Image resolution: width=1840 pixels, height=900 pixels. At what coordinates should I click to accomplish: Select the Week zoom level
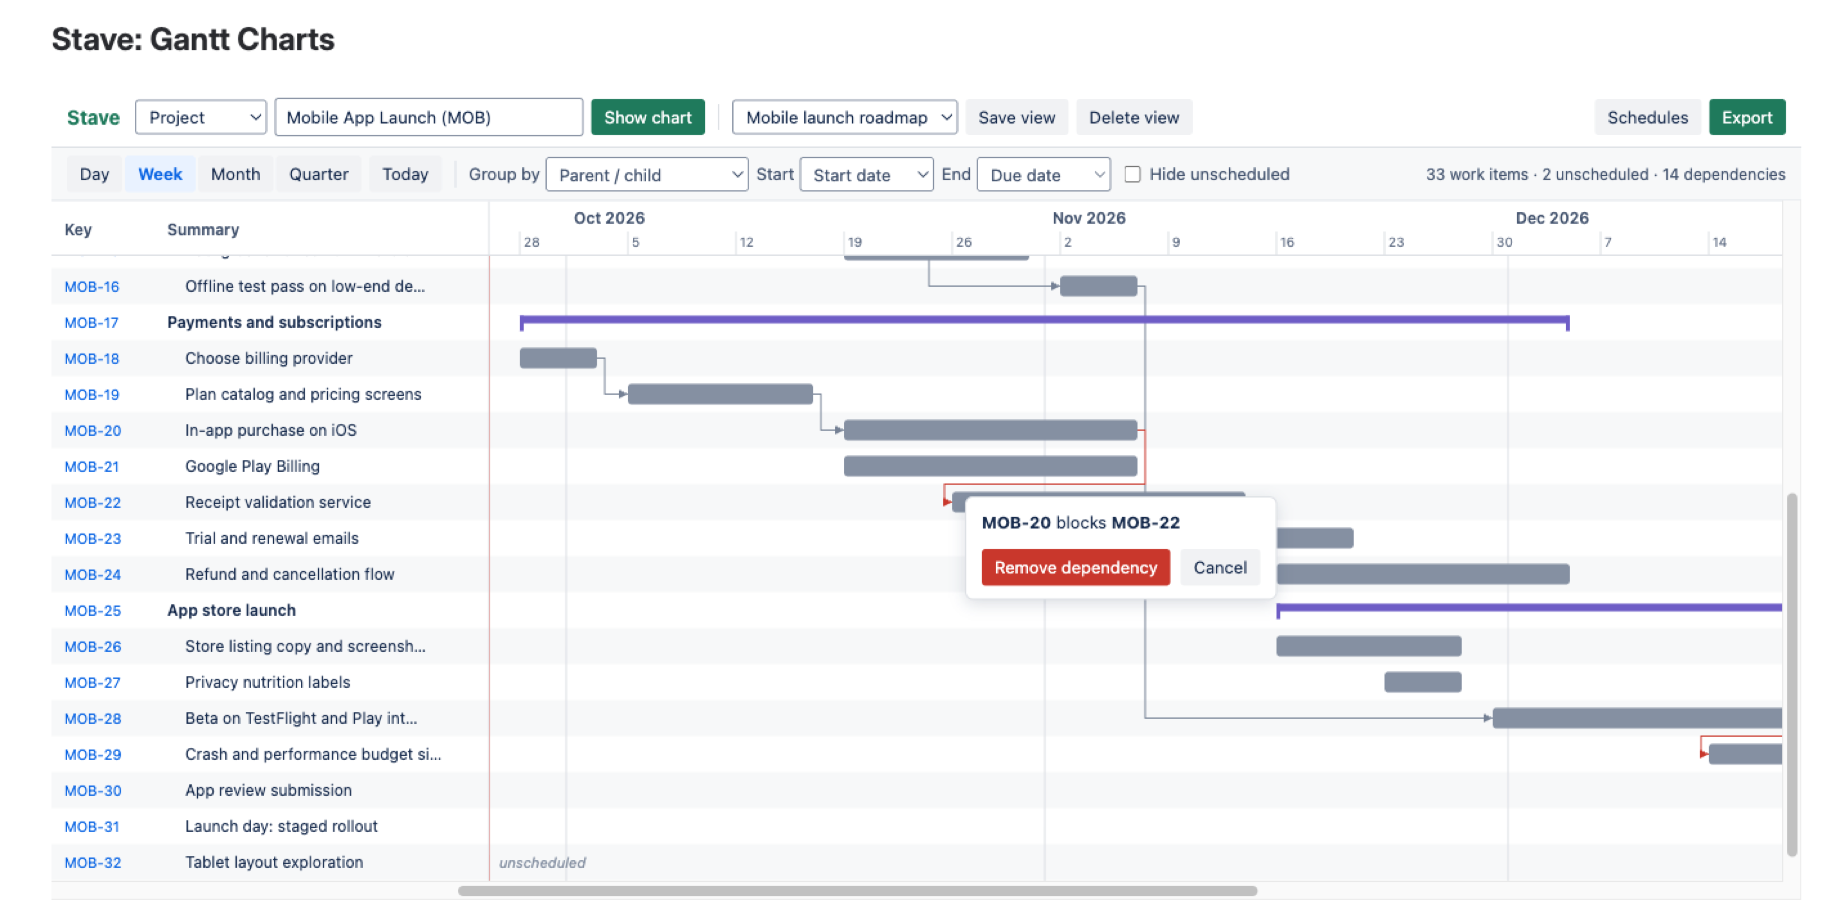pyautogui.click(x=160, y=174)
